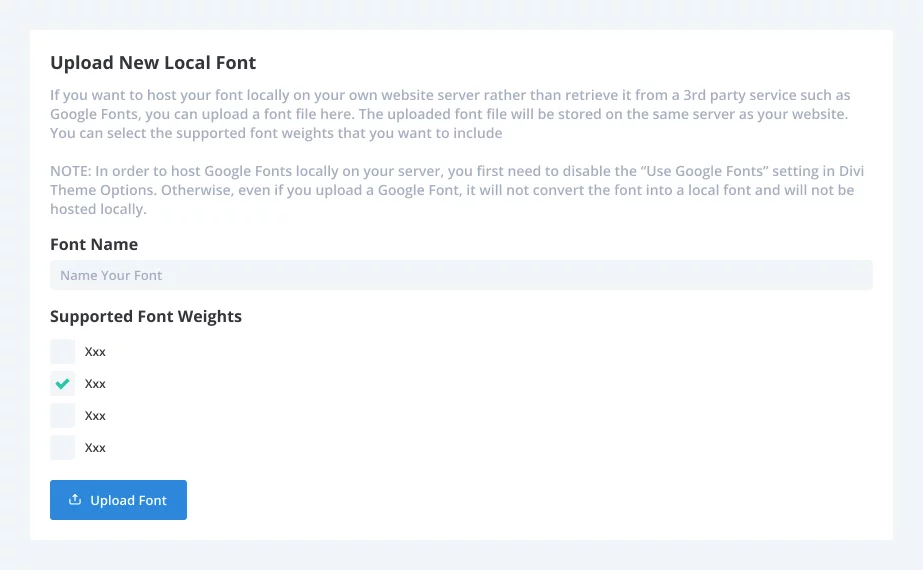Uncheck the ticked Xxx font weight checkbox
The image size is (923, 570).
62,384
